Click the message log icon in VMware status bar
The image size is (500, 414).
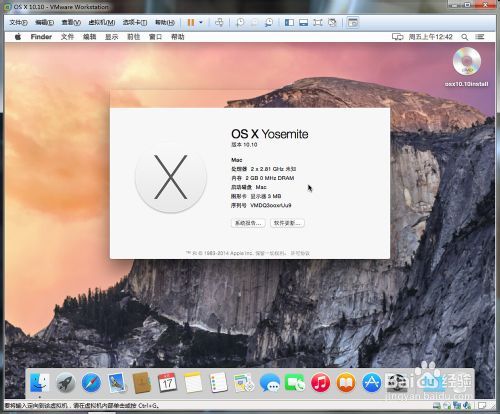click(x=482, y=406)
